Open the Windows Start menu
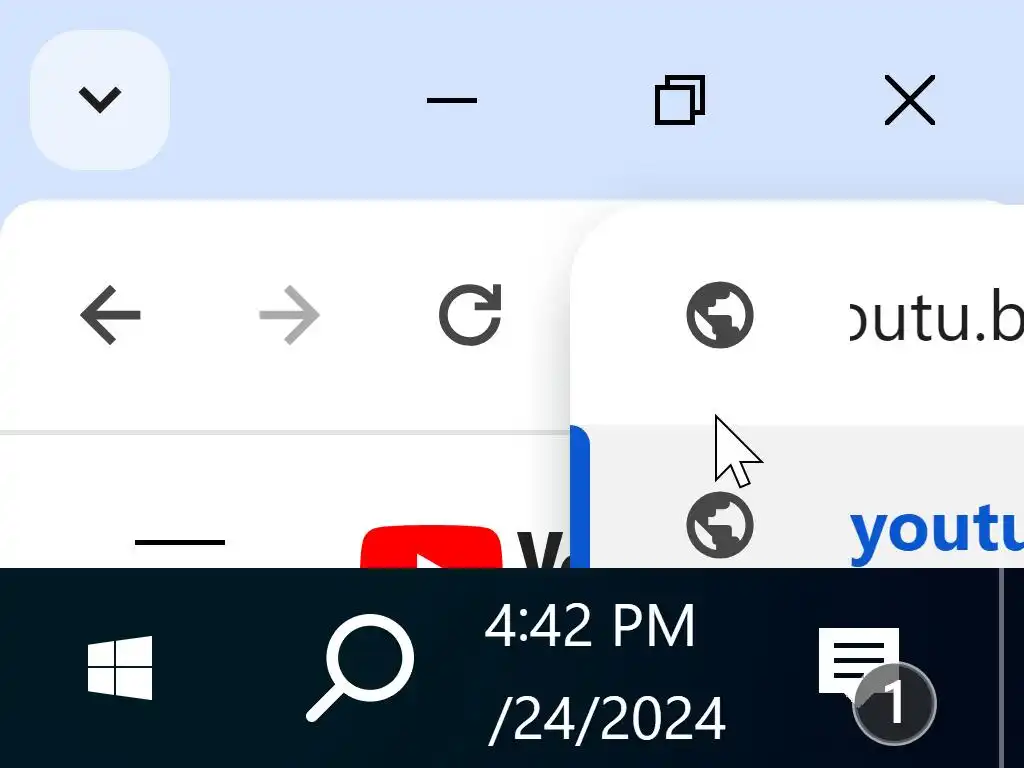 tap(120, 667)
